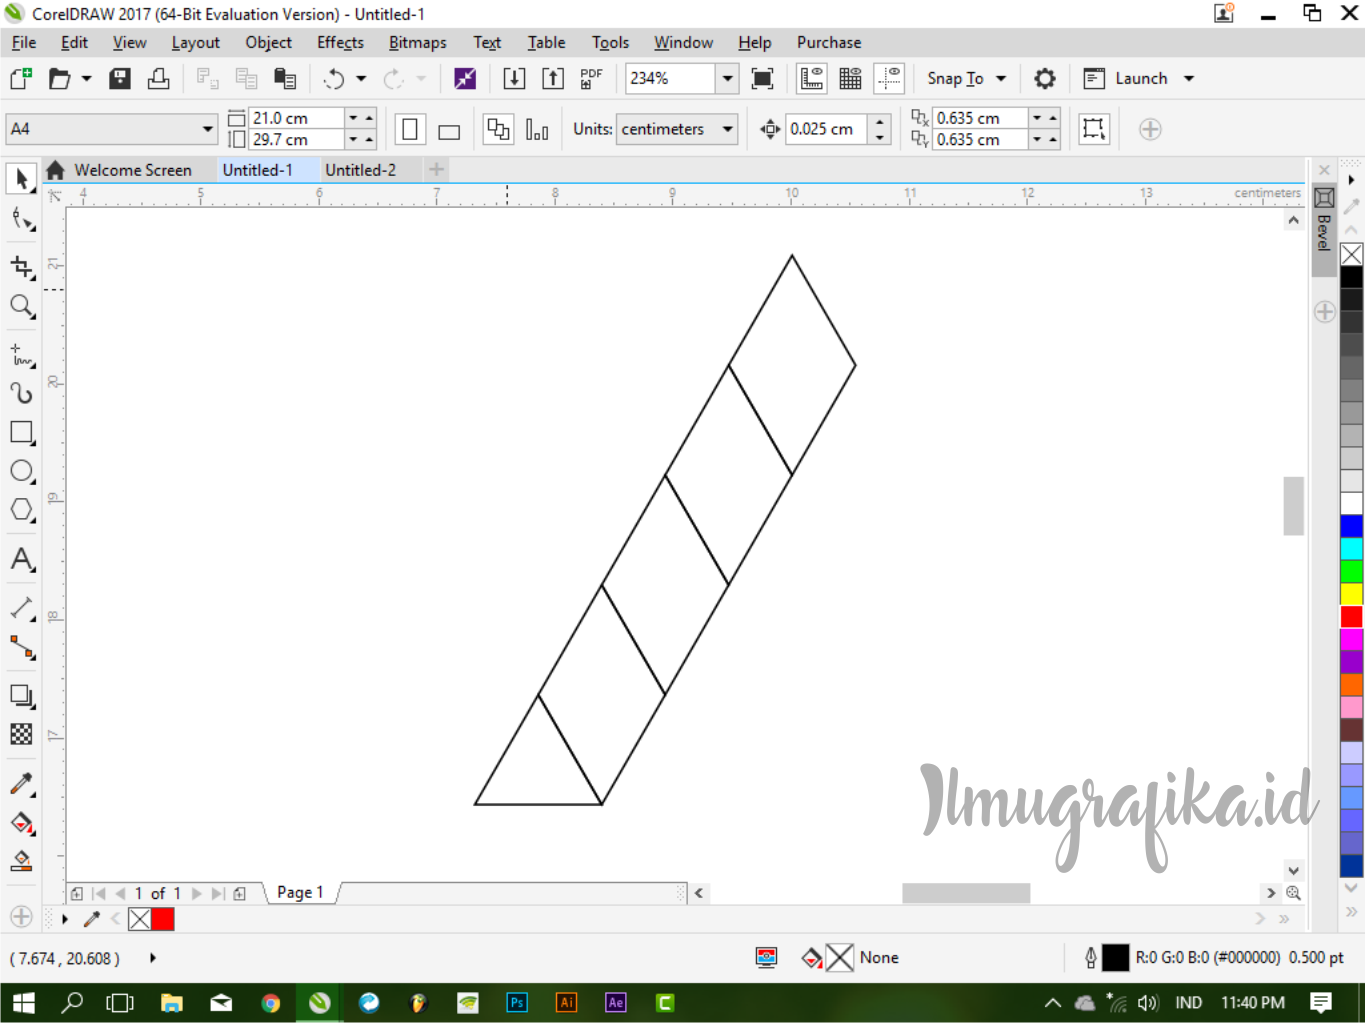The width and height of the screenshot is (1365, 1023).
Task: Open the Units dropdown set to centimeters
Action: (x=677, y=129)
